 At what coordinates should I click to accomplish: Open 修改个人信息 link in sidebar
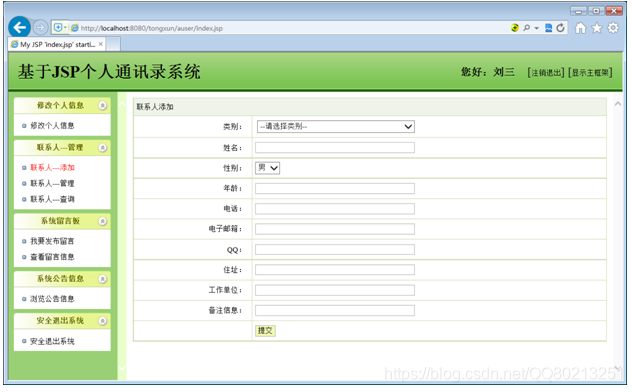pos(52,126)
